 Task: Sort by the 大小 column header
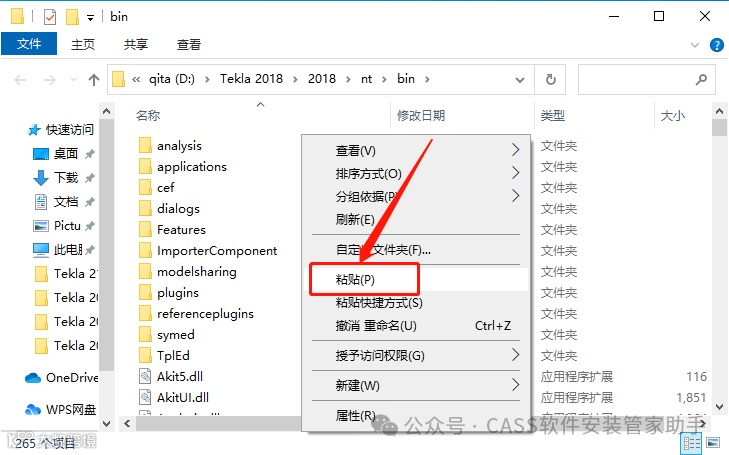pyautogui.click(x=673, y=115)
